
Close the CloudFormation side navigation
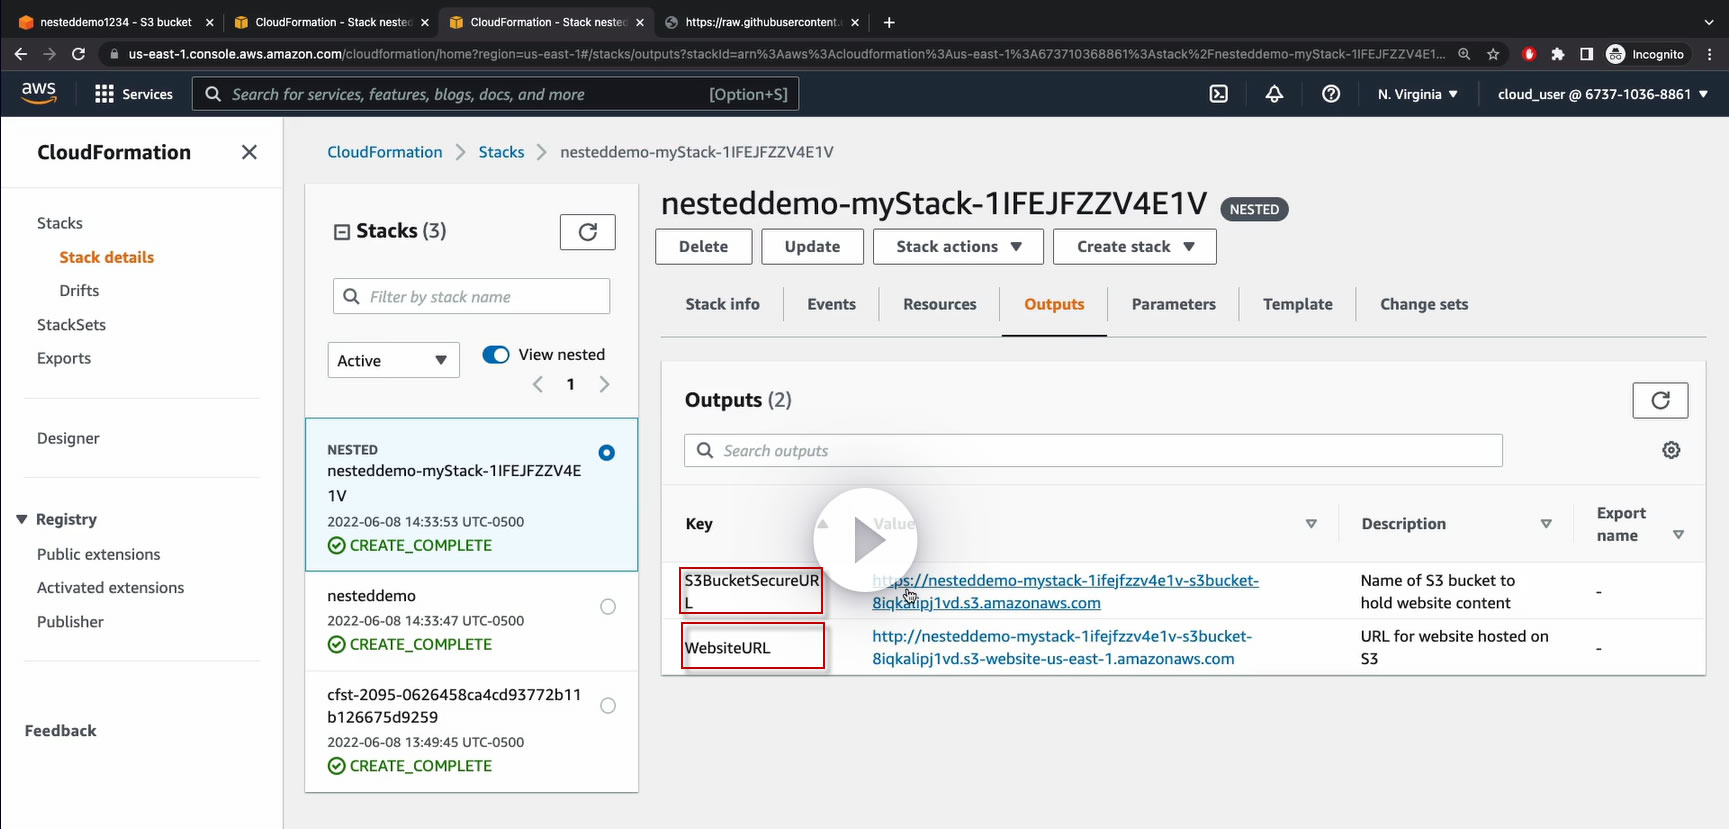(249, 152)
